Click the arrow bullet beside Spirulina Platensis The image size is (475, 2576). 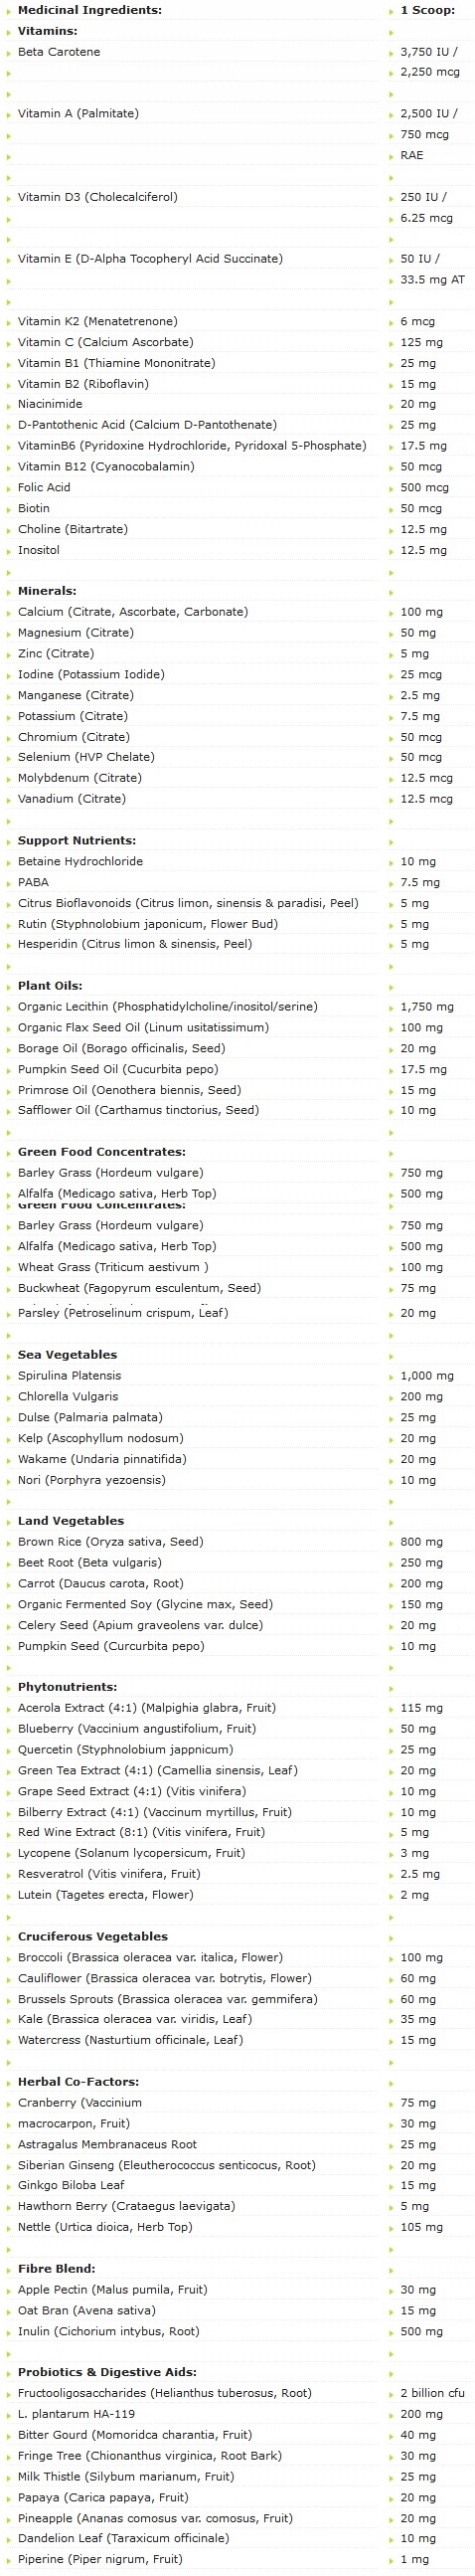pyautogui.click(x=10, y=1376)
